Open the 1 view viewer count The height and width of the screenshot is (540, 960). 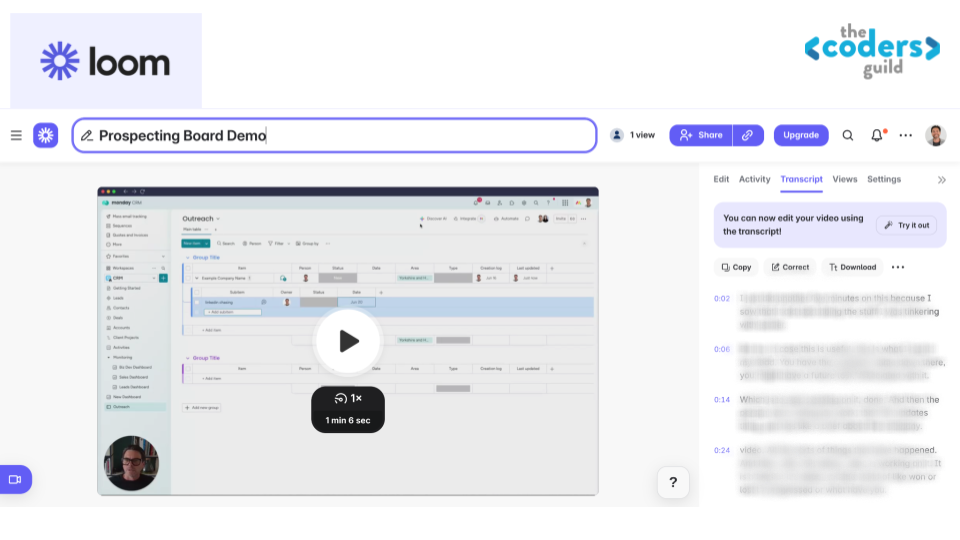(x=632, y=135)
